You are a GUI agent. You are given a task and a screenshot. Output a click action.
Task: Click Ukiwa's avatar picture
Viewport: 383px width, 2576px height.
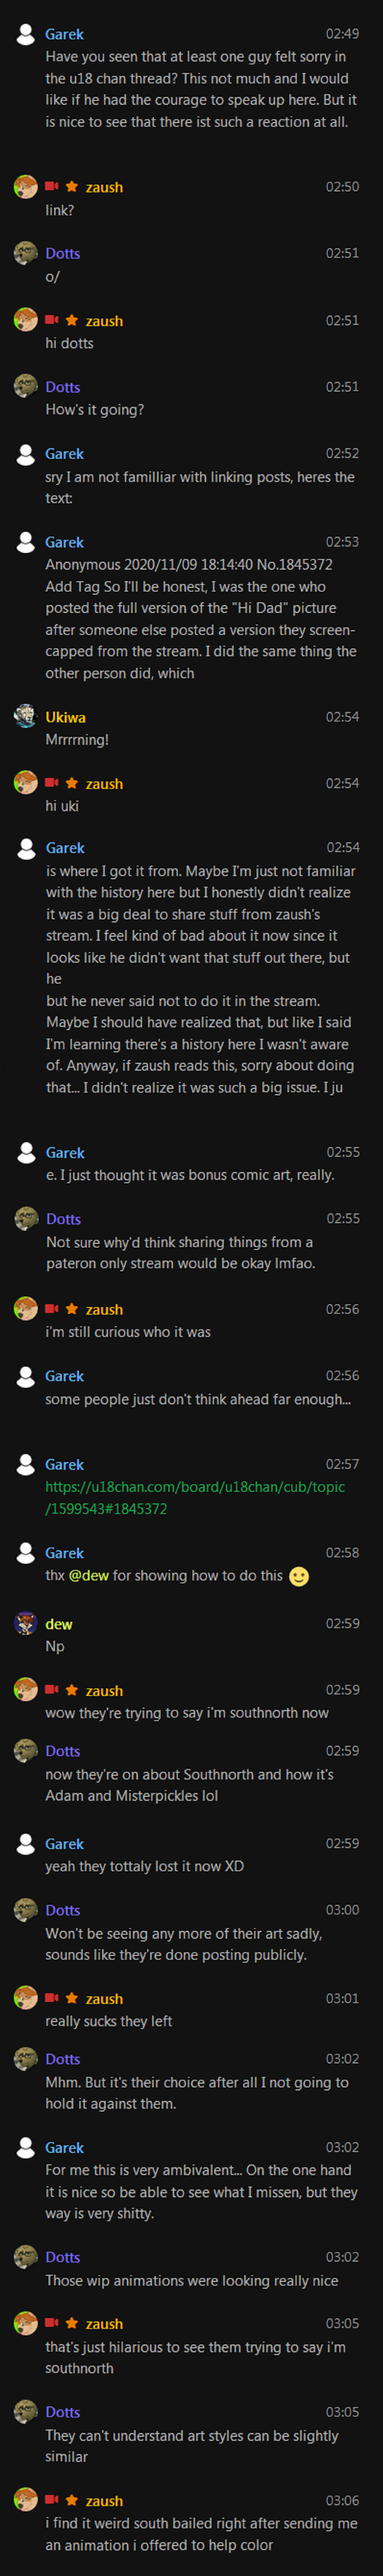[x=26, y=716]
